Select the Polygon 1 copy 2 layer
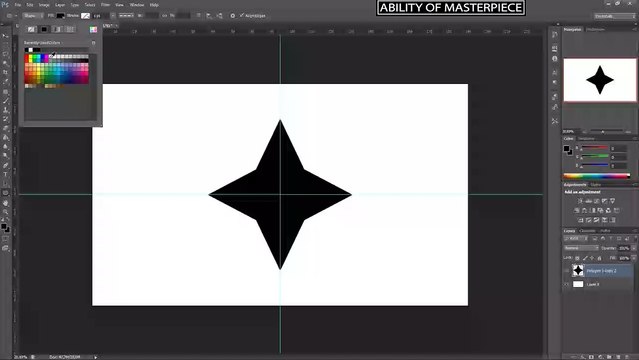Image resolution: width=639 pixels, height=360 pixels. 602,271
